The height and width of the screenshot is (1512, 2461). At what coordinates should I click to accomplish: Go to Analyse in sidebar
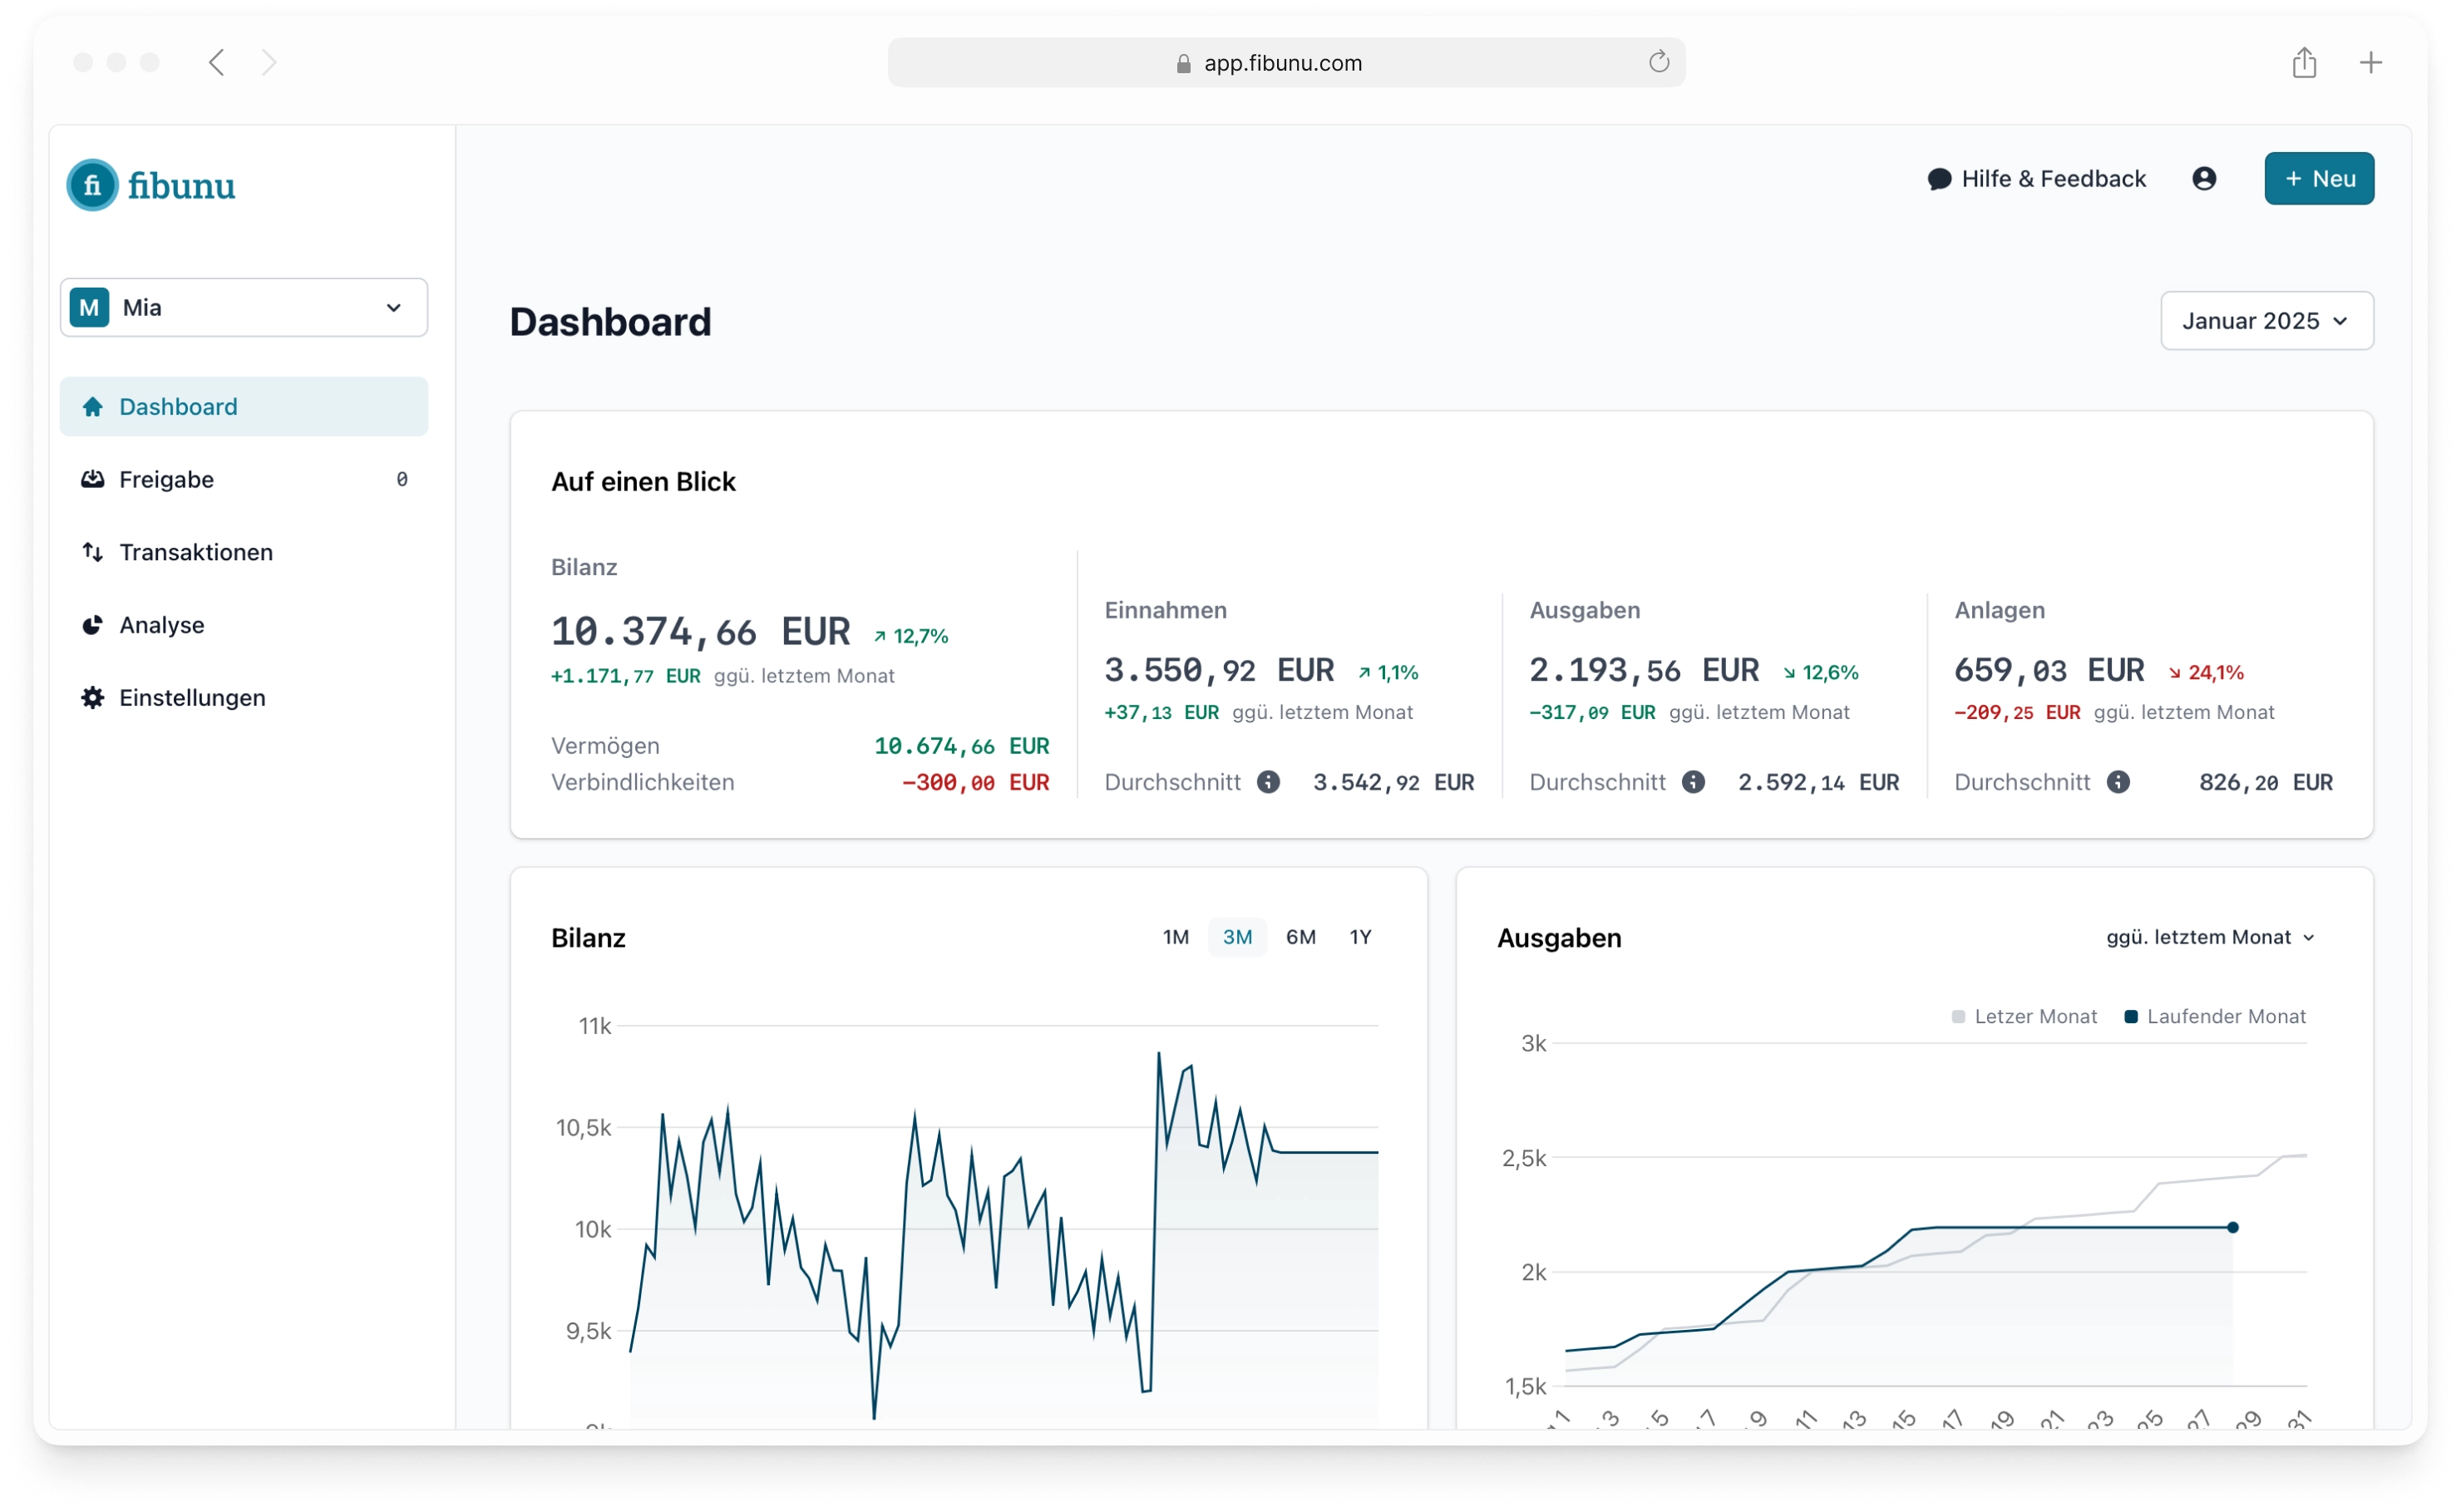(244, 626)
